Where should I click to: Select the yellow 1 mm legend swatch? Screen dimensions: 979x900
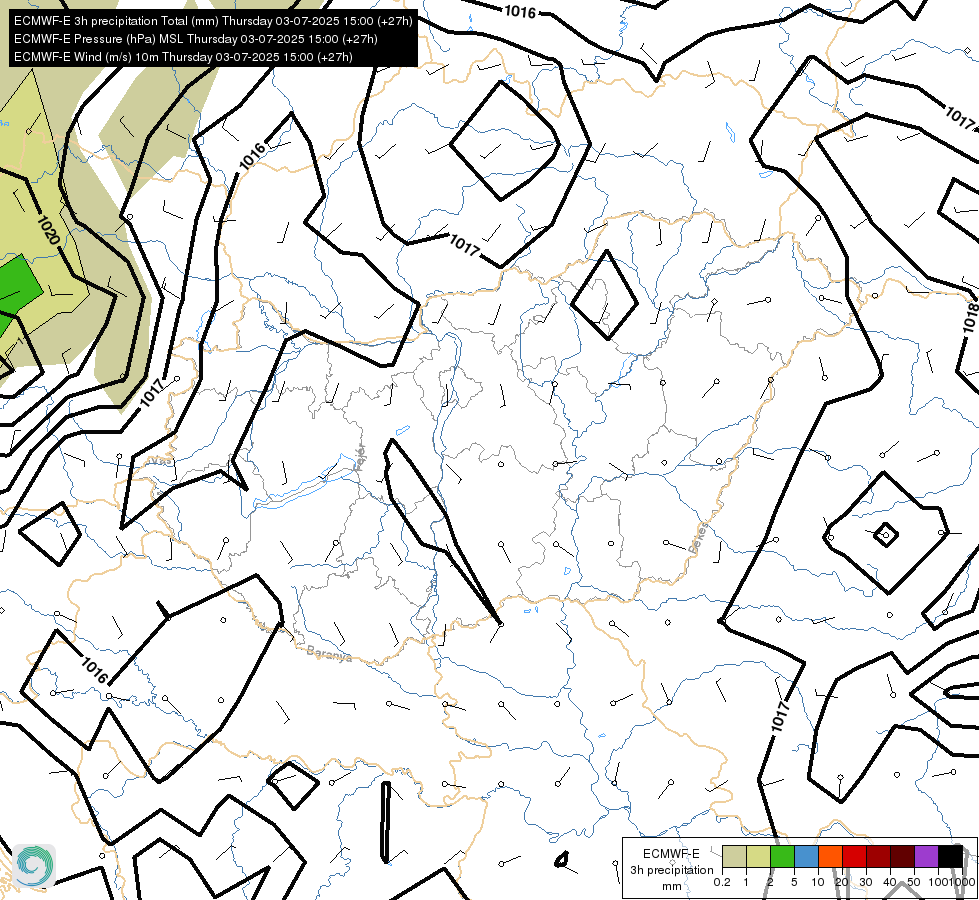pos(758,857)
